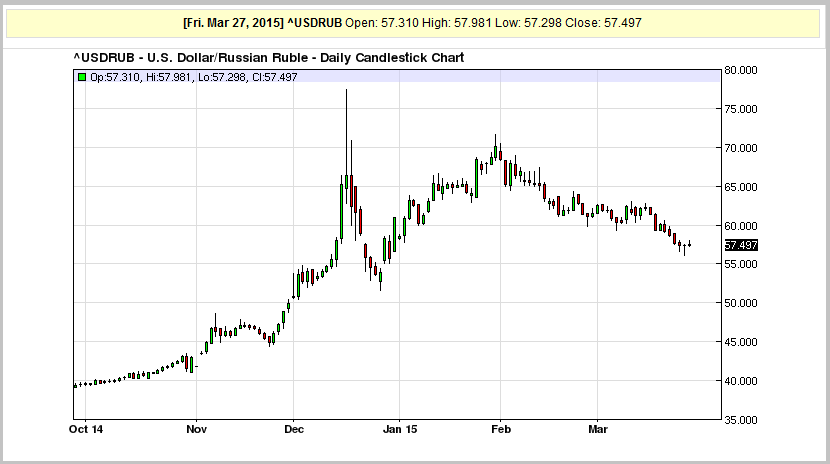Click the 70.000 price axis label
The width and height of the screenshot is (830, 464).
coord(741,148)
